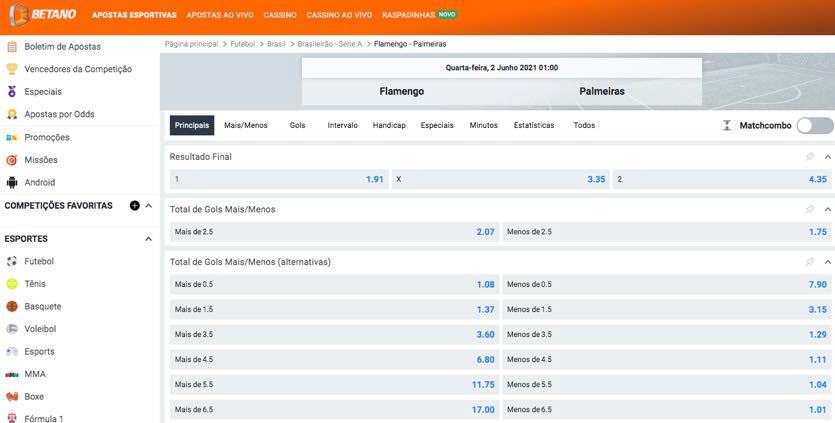The image size is (835, 423).
Task: Switch to the Minutos tab
Action: tap(483, 125)
